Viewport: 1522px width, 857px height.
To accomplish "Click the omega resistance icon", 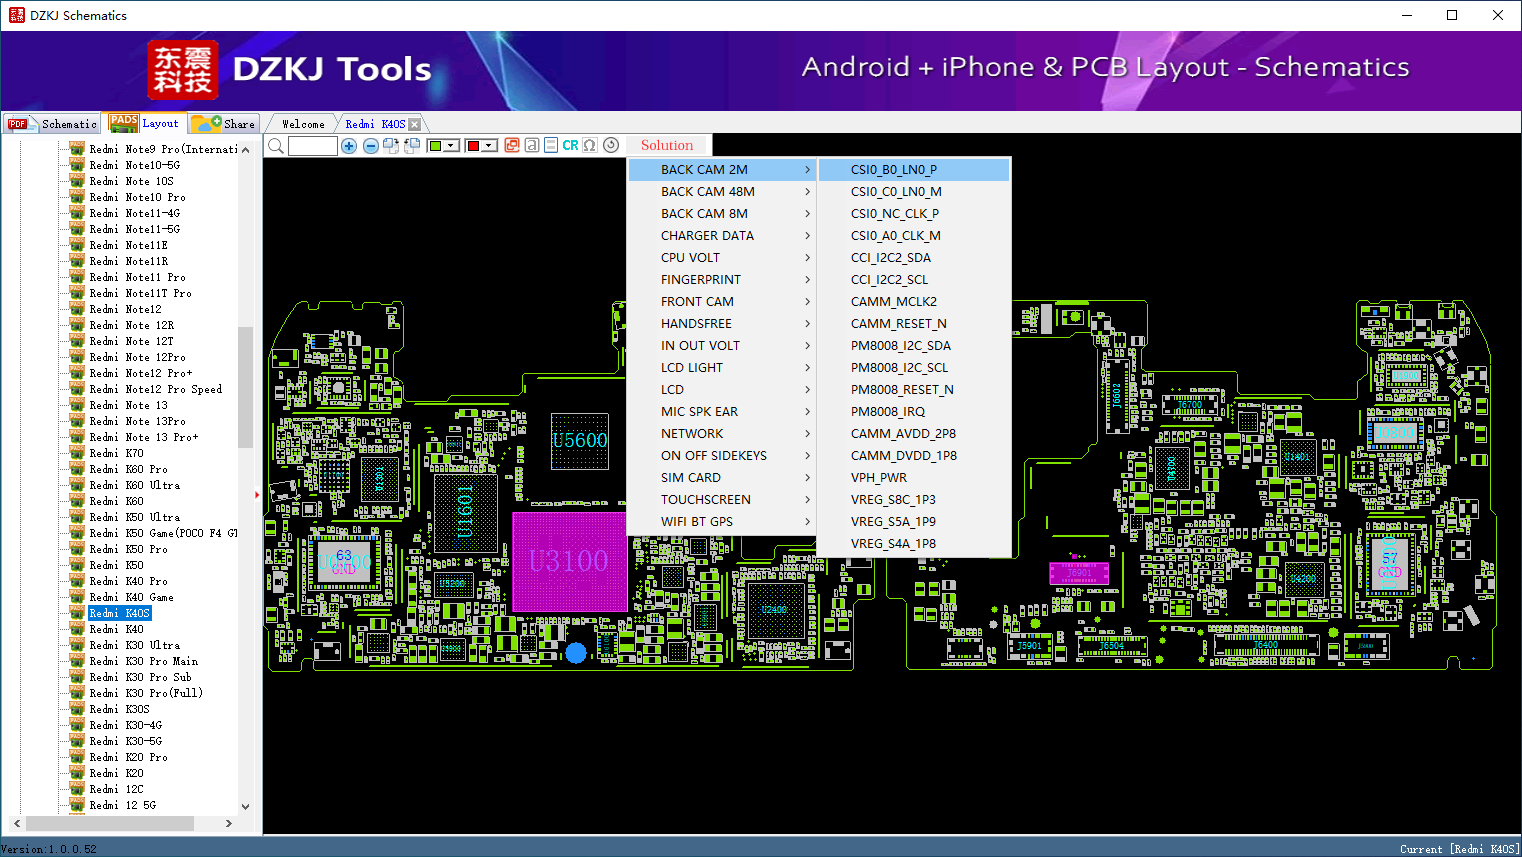I will (590, 145).
